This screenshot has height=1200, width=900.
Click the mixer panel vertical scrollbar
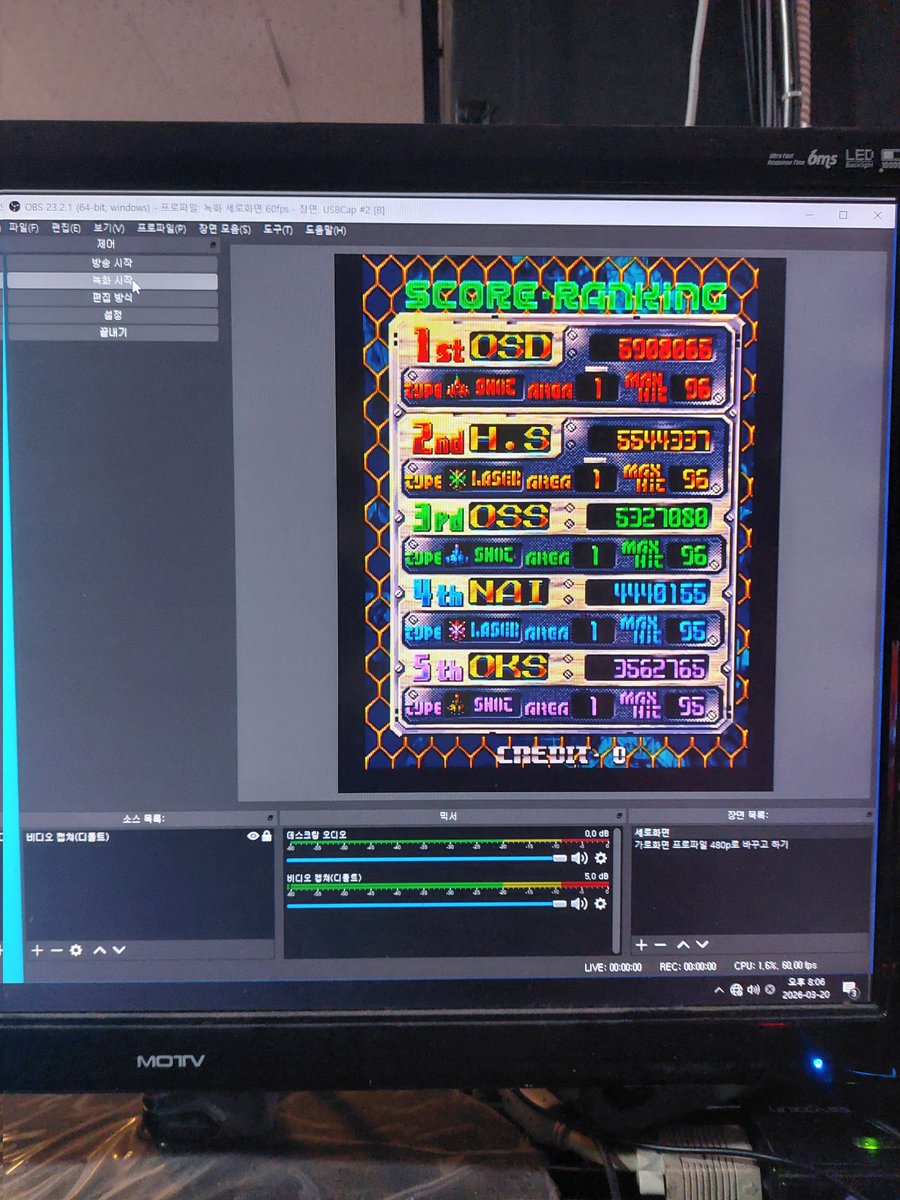click(x=616, y=890)
